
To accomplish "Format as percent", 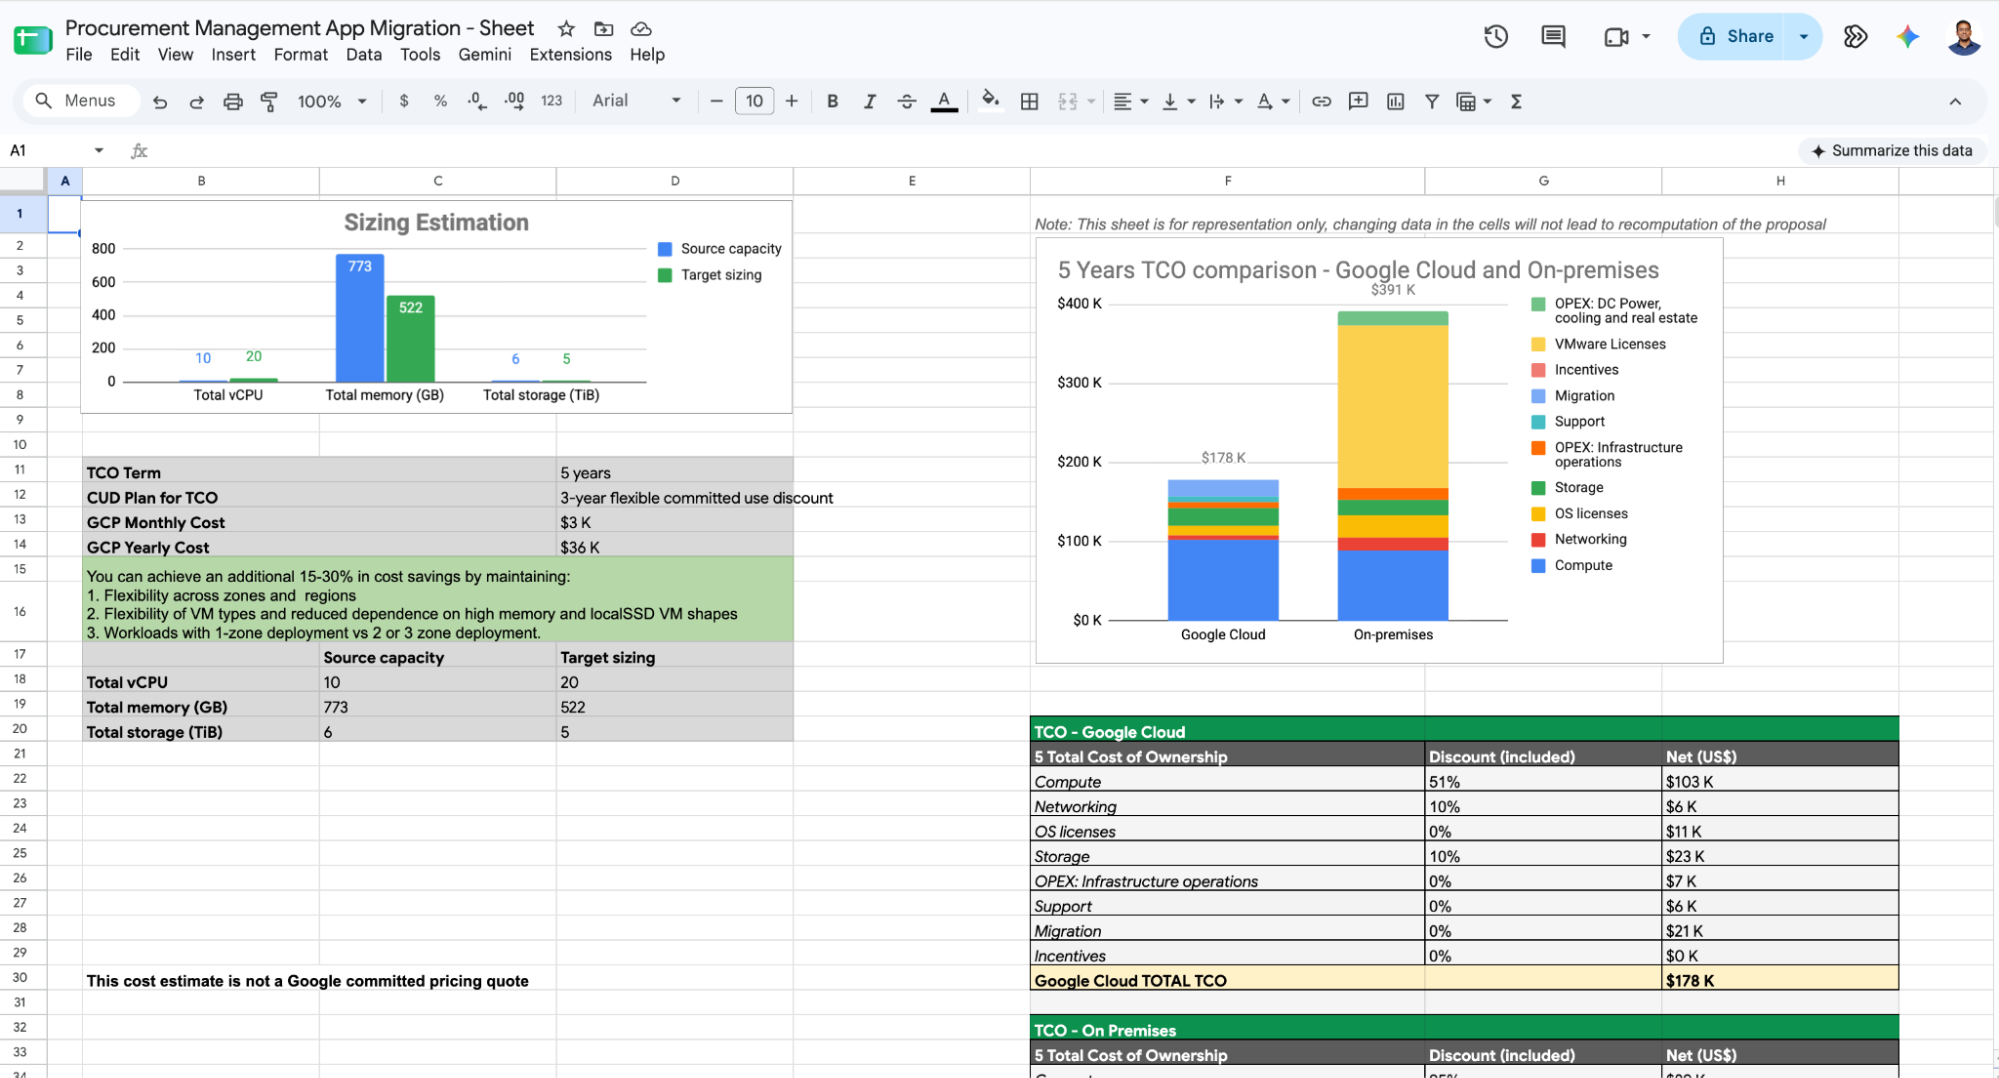I will tap(440, 101).
